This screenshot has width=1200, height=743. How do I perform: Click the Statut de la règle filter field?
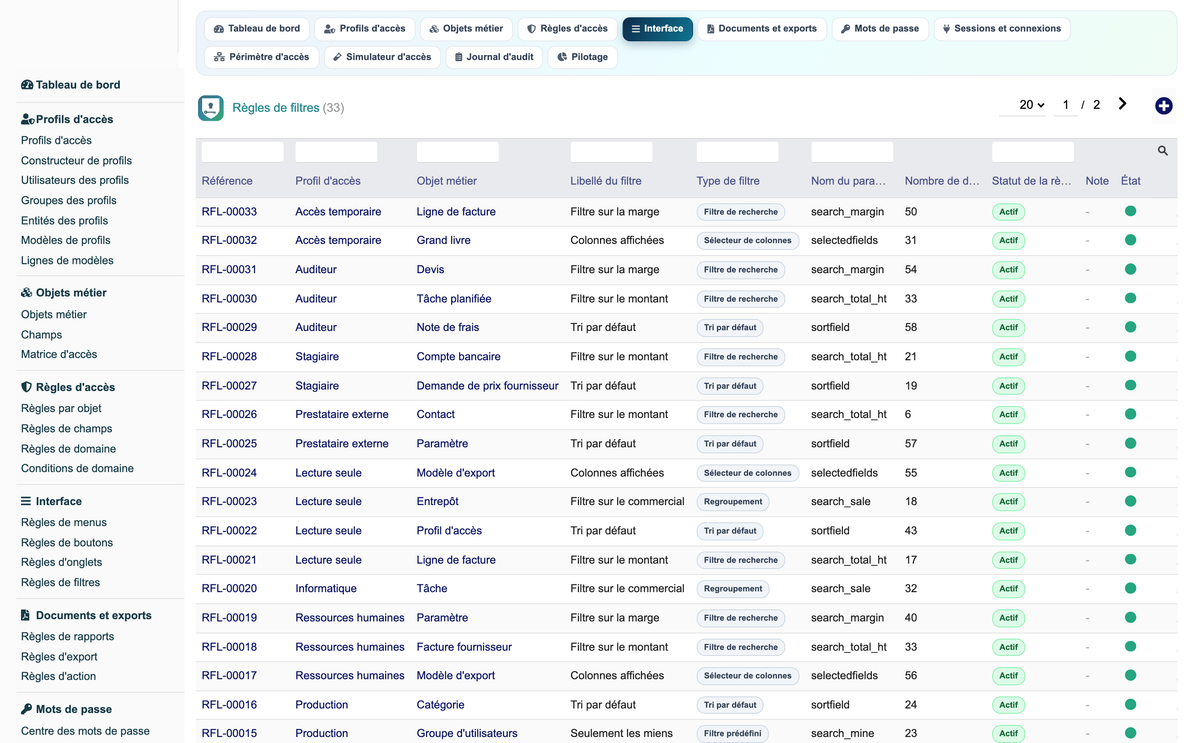[x=1033, y=152]
